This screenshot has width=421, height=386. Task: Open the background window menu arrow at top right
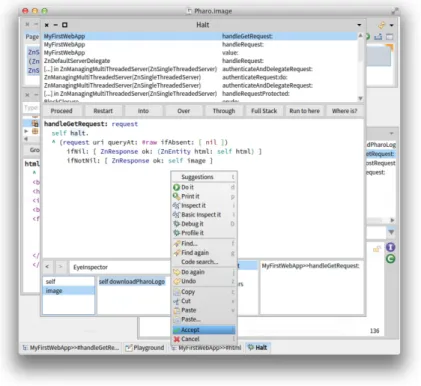392,25
